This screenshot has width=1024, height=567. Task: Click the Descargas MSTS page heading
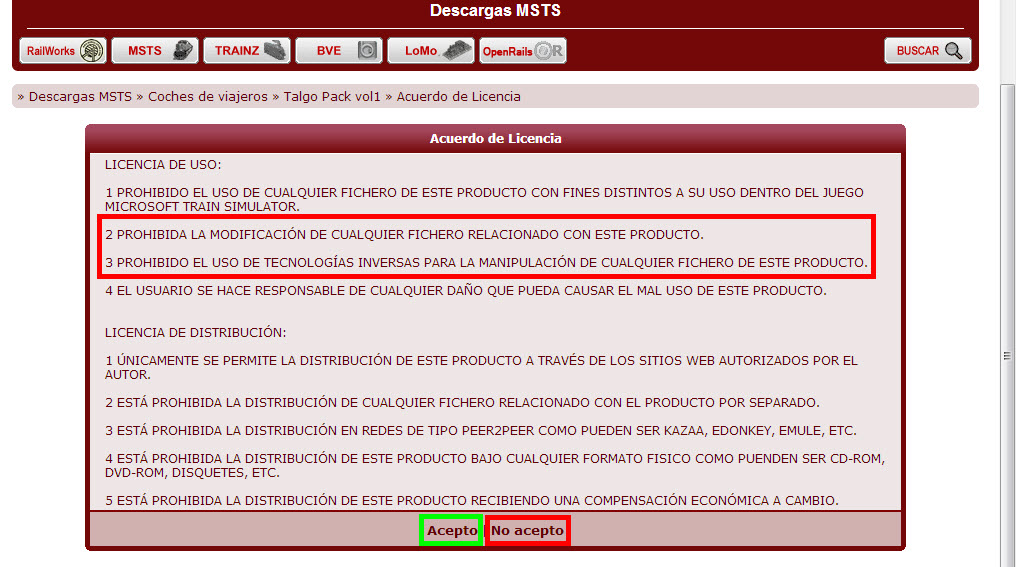pos(495,12)
